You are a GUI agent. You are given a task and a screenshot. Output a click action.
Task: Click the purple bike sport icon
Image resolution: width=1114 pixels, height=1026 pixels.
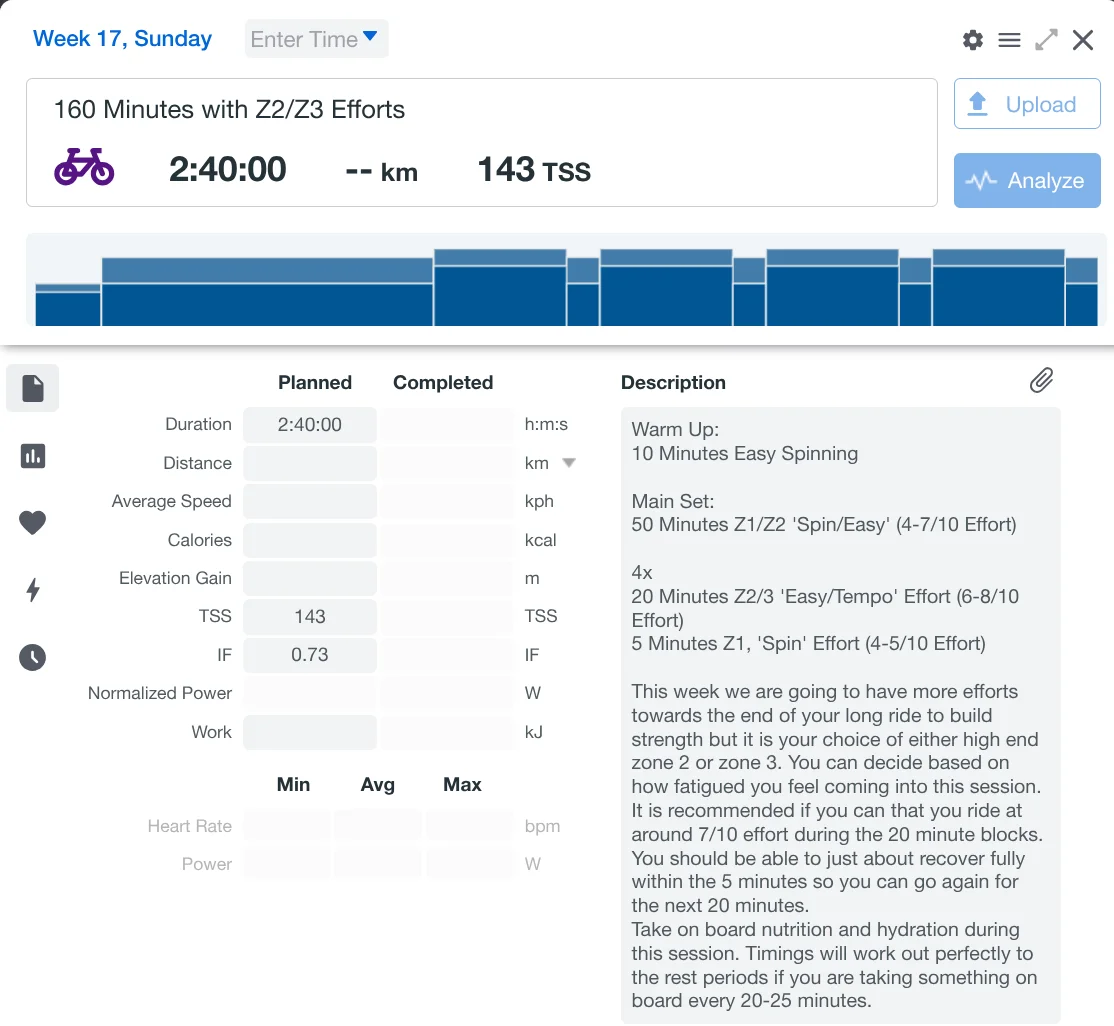[x=84, y=166]
